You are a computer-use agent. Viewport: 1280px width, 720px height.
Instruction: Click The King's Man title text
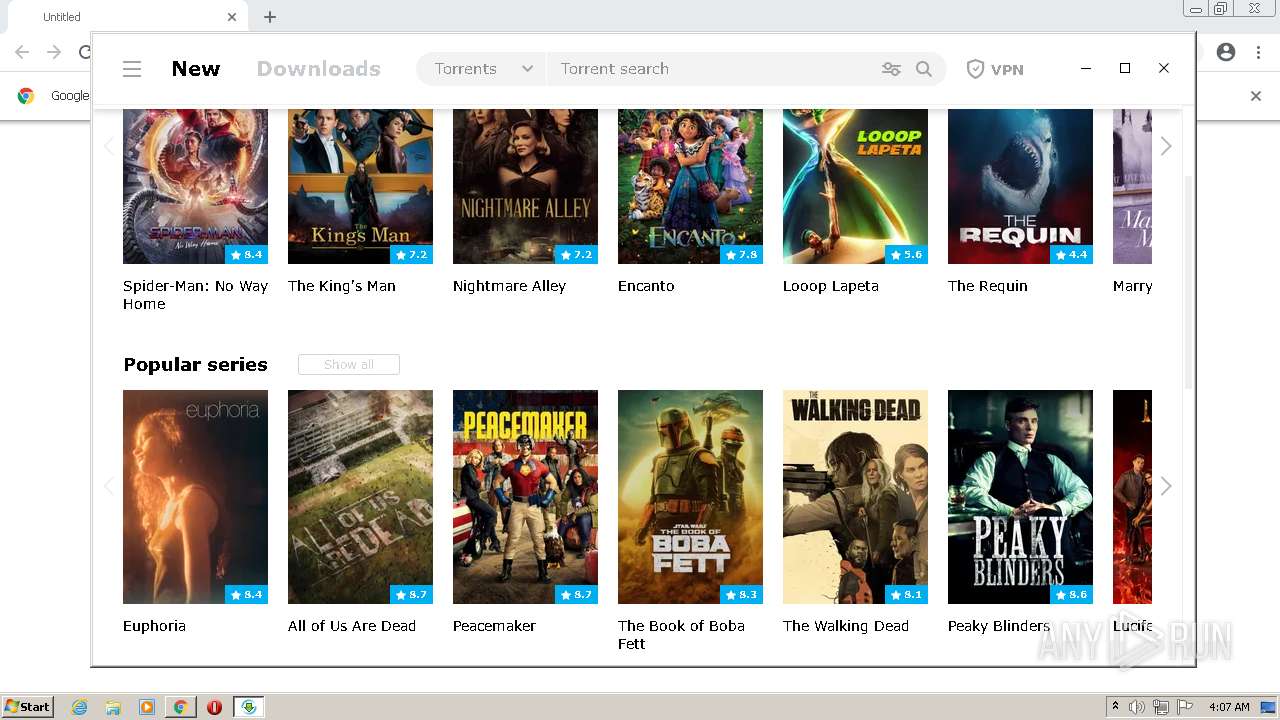pyautogui.click(x=342, y=286)
